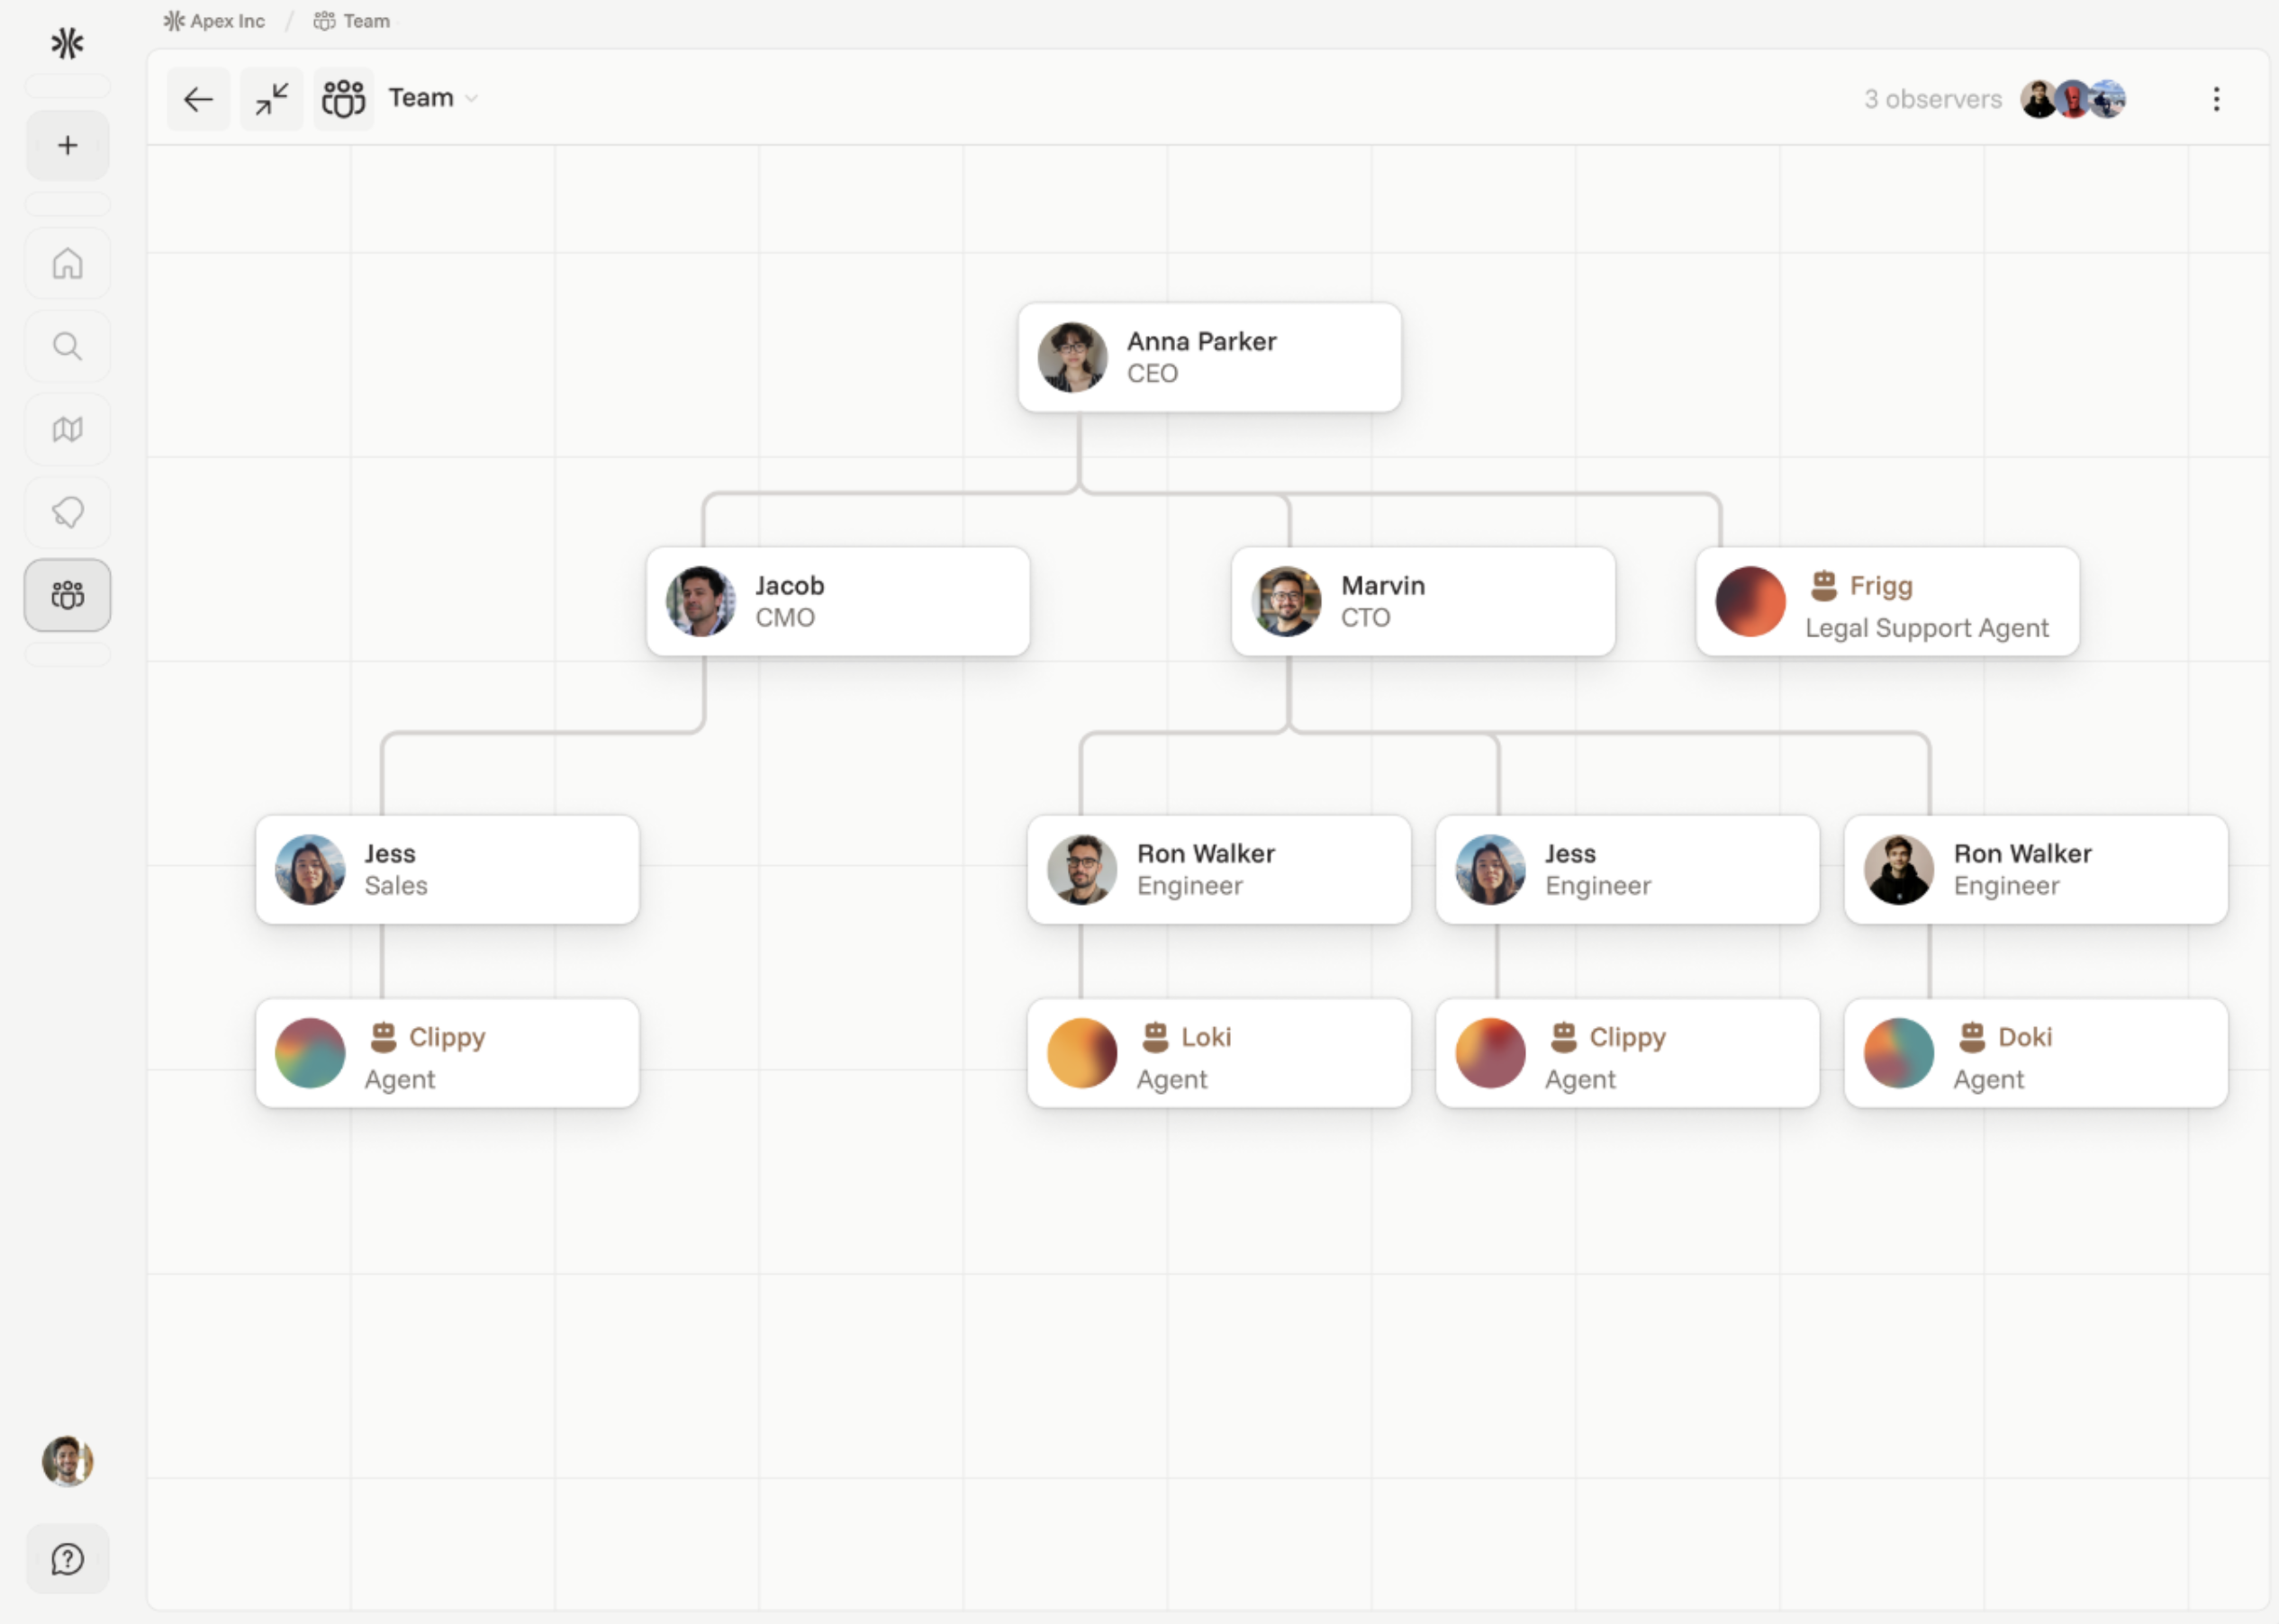Click the app logo in the top-left corner
The height and width of the screenshot is (1624, 2279).
[67, 43]
